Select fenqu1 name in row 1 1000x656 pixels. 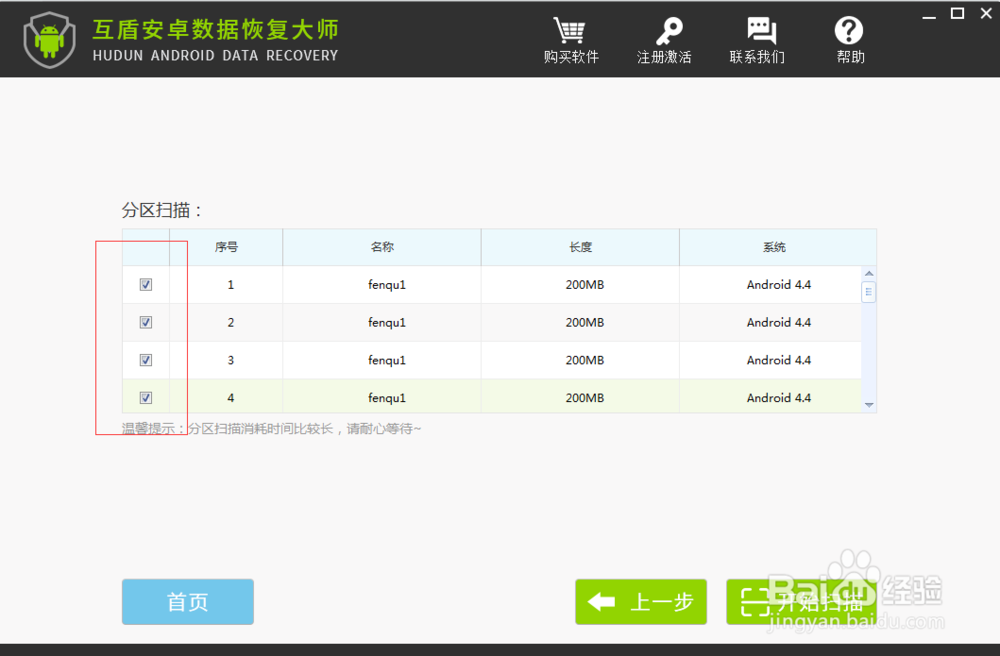pyautogui.click(x=386, y=285)
